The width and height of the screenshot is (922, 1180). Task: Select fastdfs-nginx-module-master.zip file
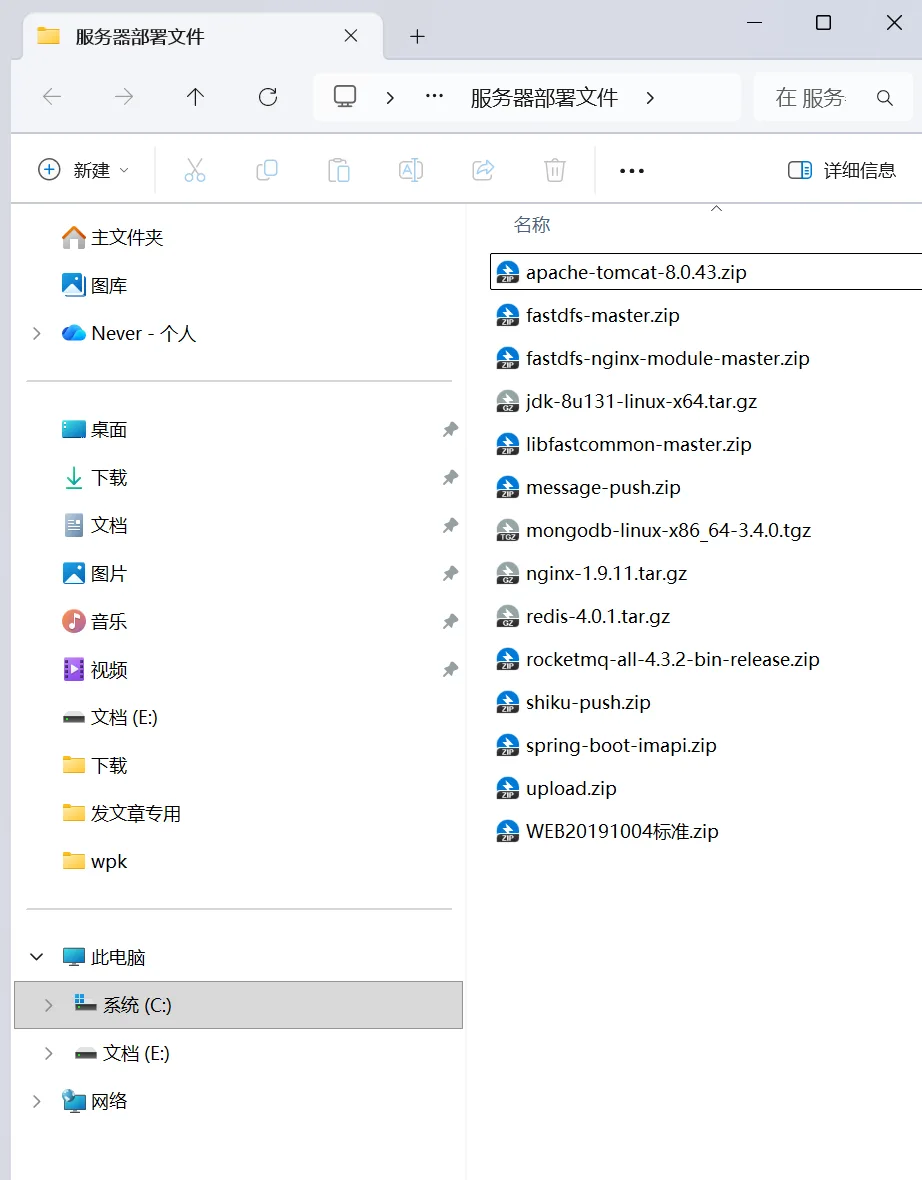[x=653, y=358]
